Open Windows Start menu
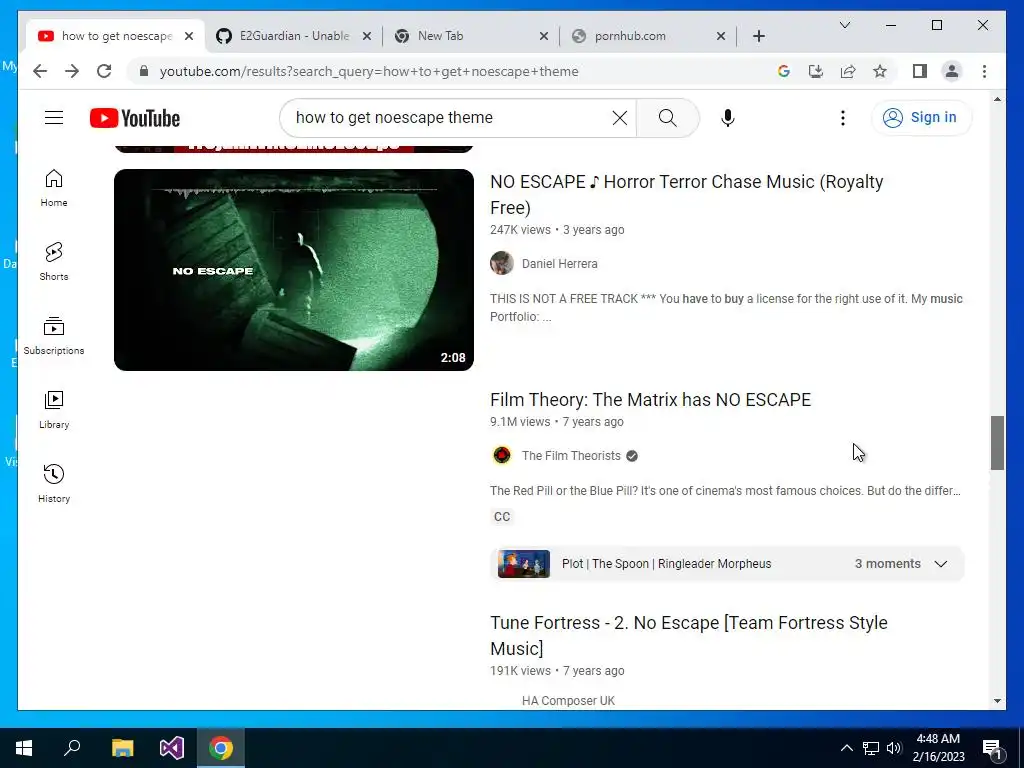 click(24, 748)
